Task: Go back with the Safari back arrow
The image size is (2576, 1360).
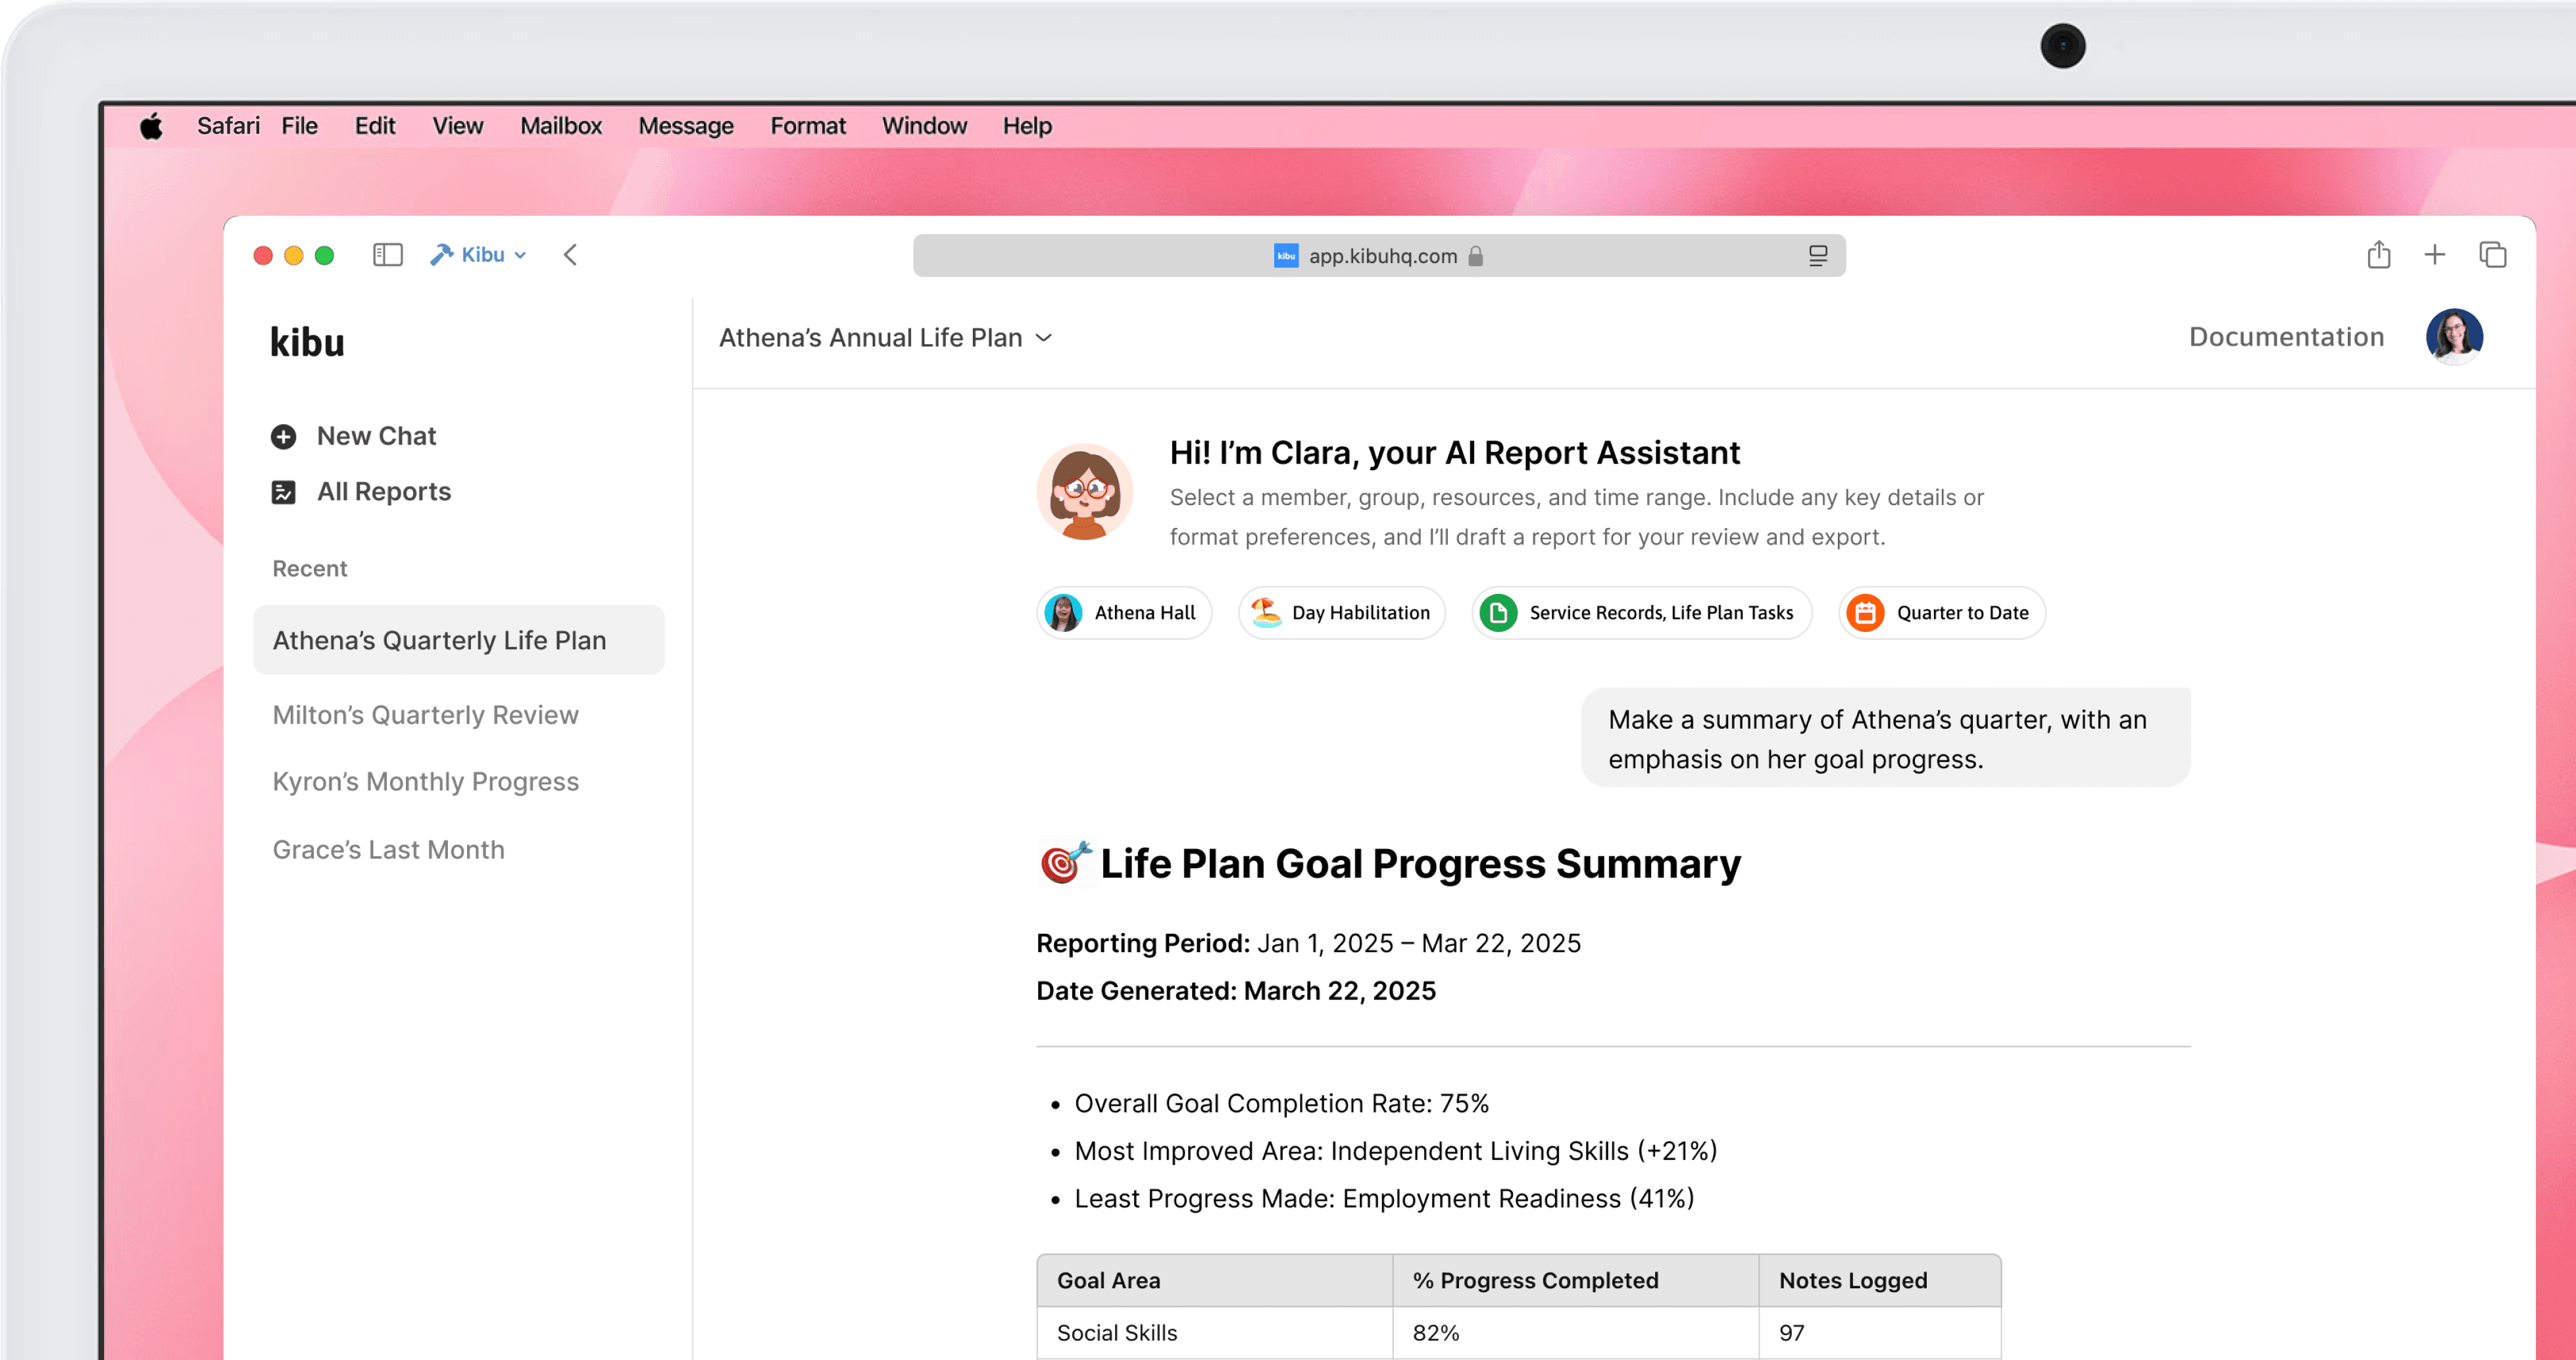Action: 570,255
